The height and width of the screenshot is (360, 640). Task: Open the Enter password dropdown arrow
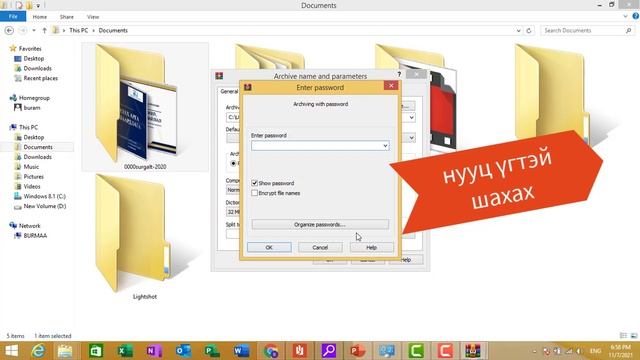click(x=385, y=146)
